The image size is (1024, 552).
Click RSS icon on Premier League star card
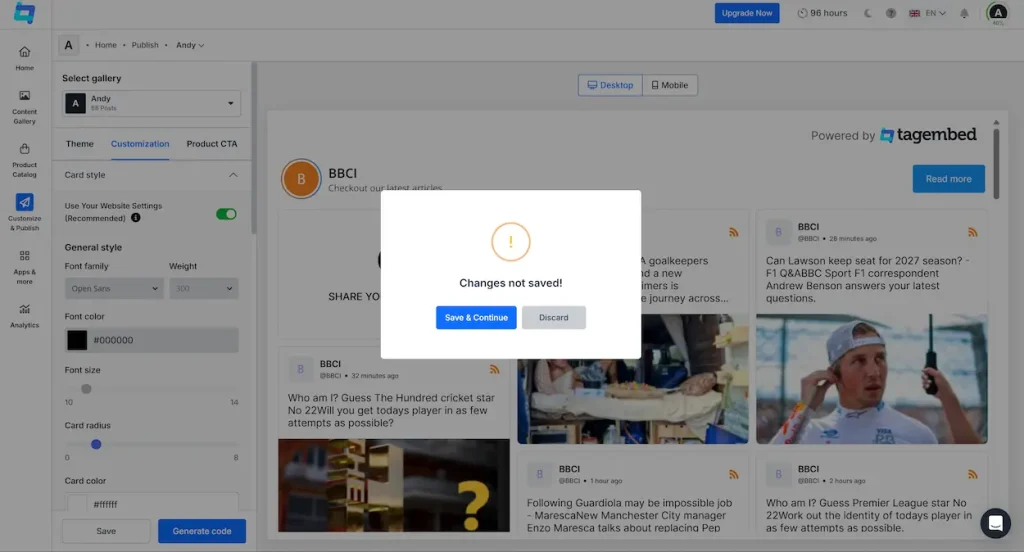point(972,474)
